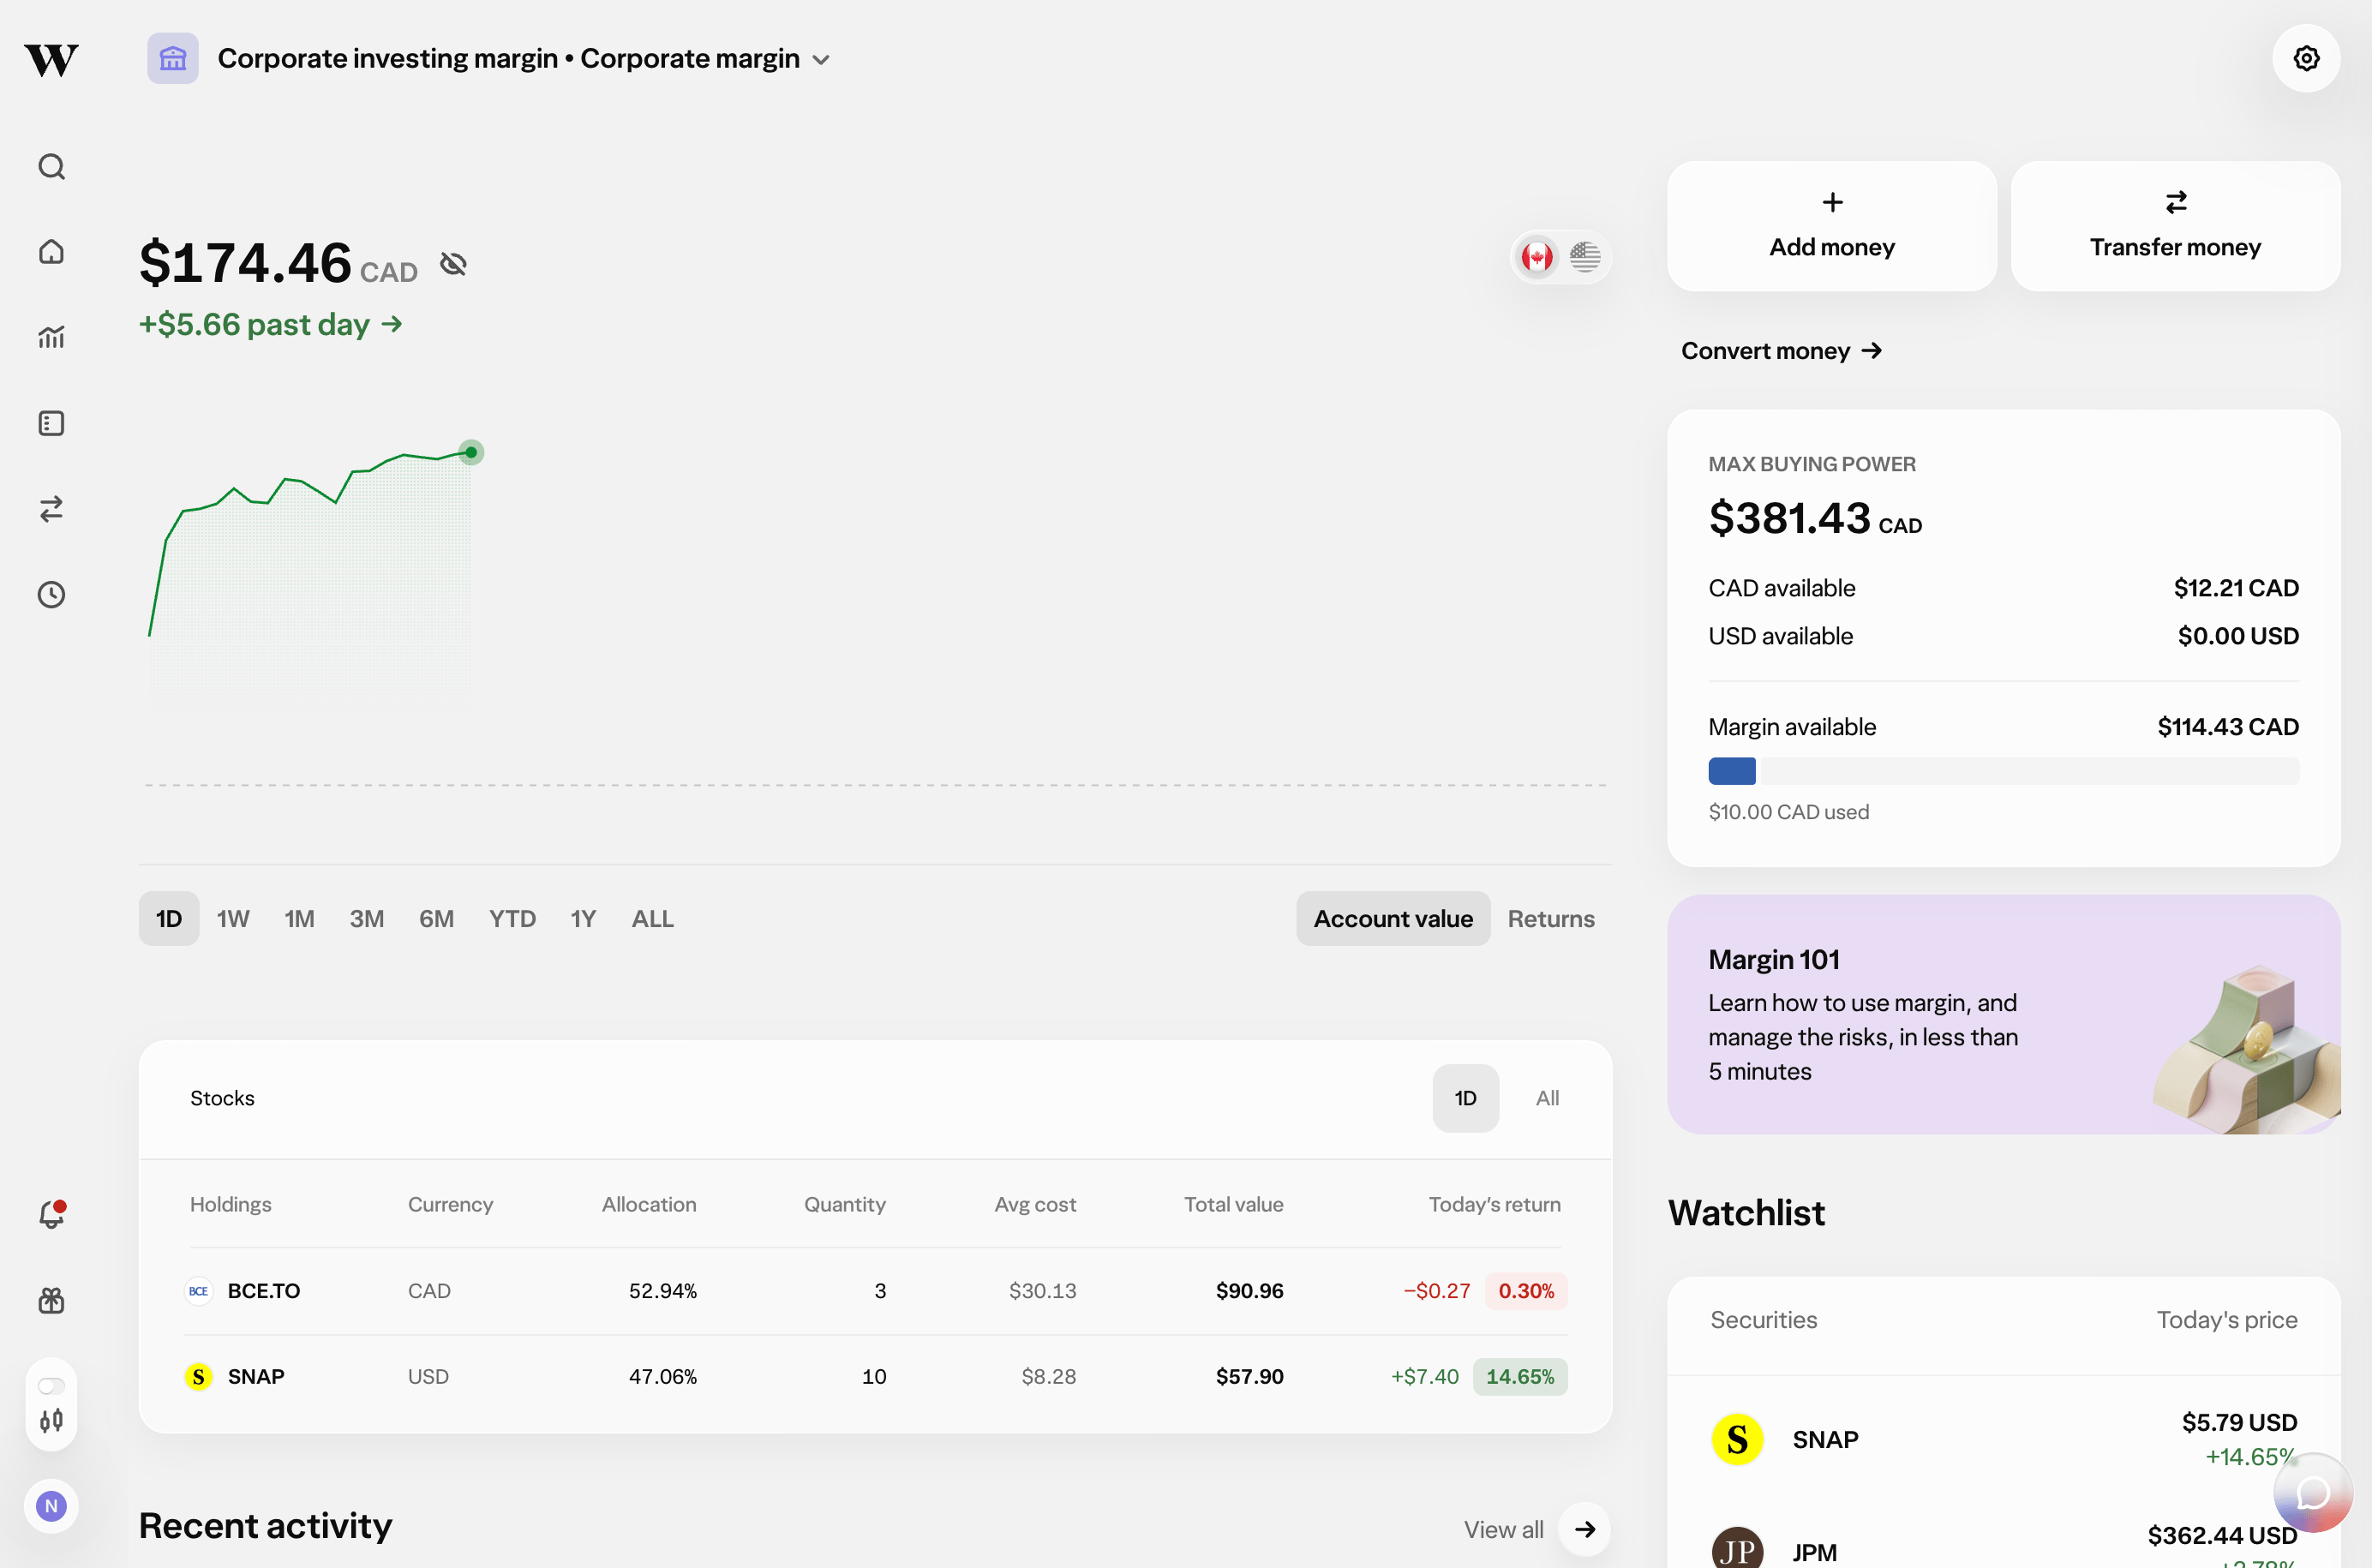Go to the Home icon in sidebar

point(51,251)
